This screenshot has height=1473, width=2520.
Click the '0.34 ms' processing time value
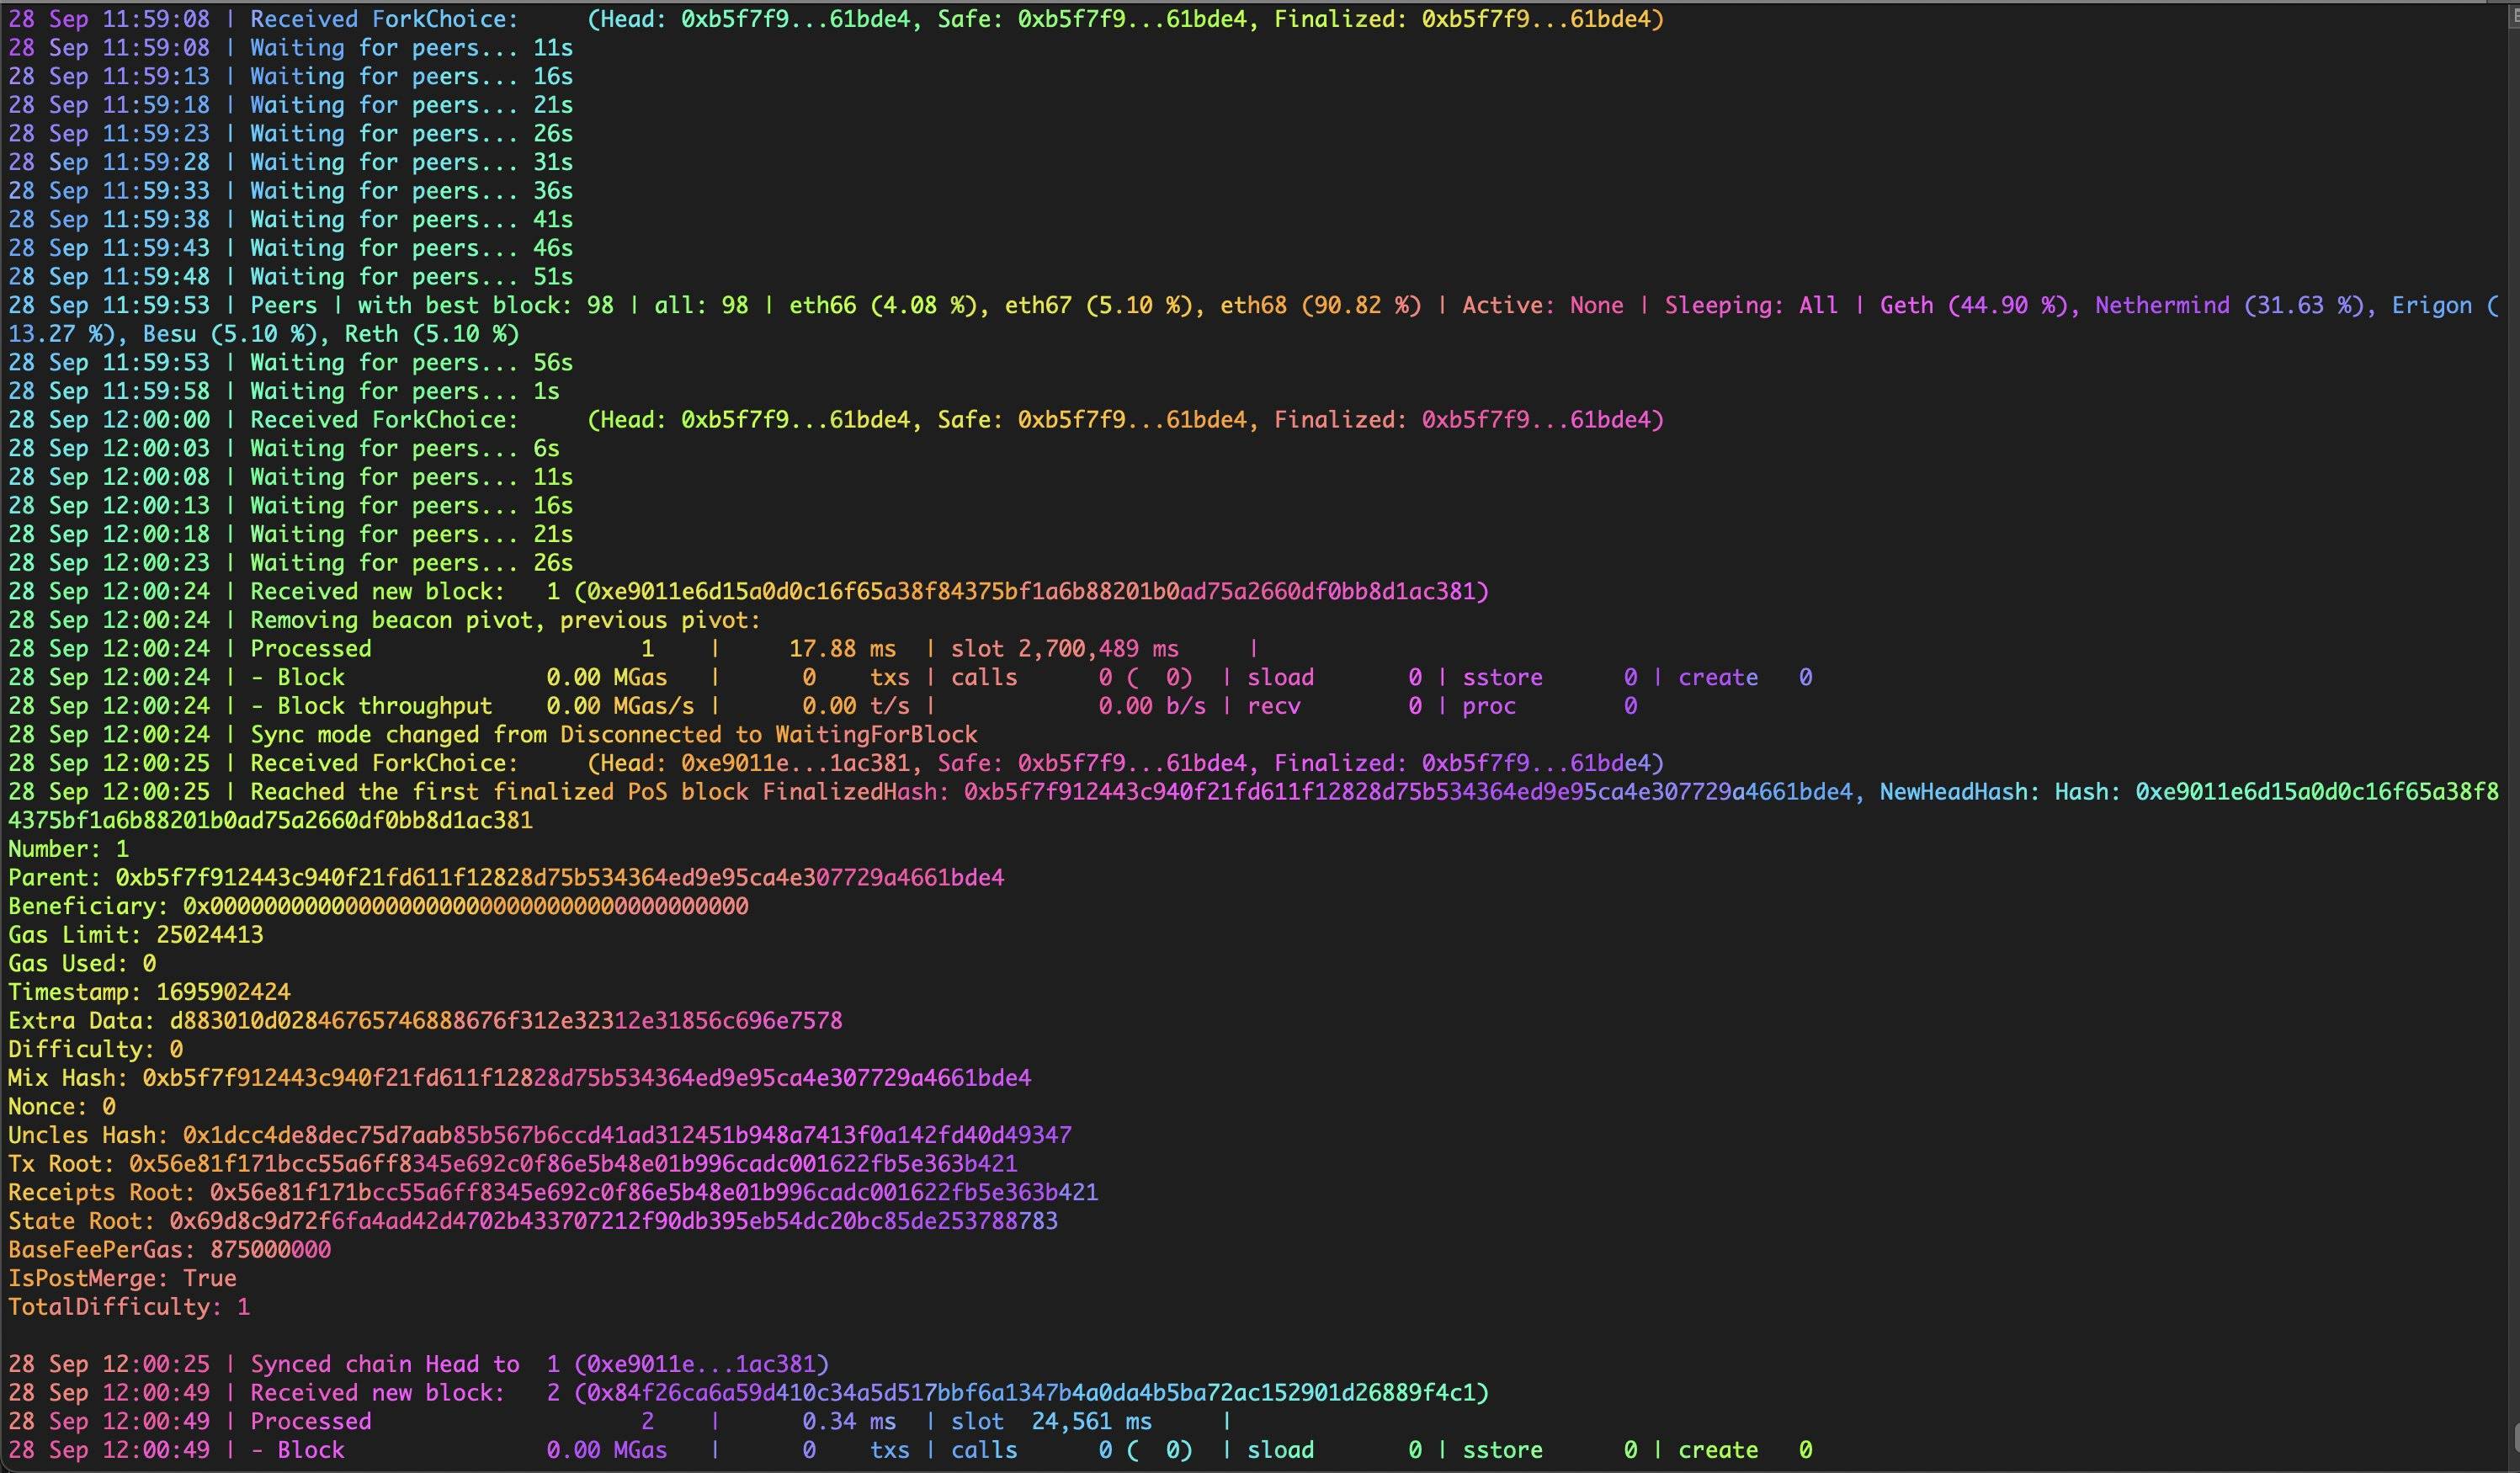[849, 1422]
